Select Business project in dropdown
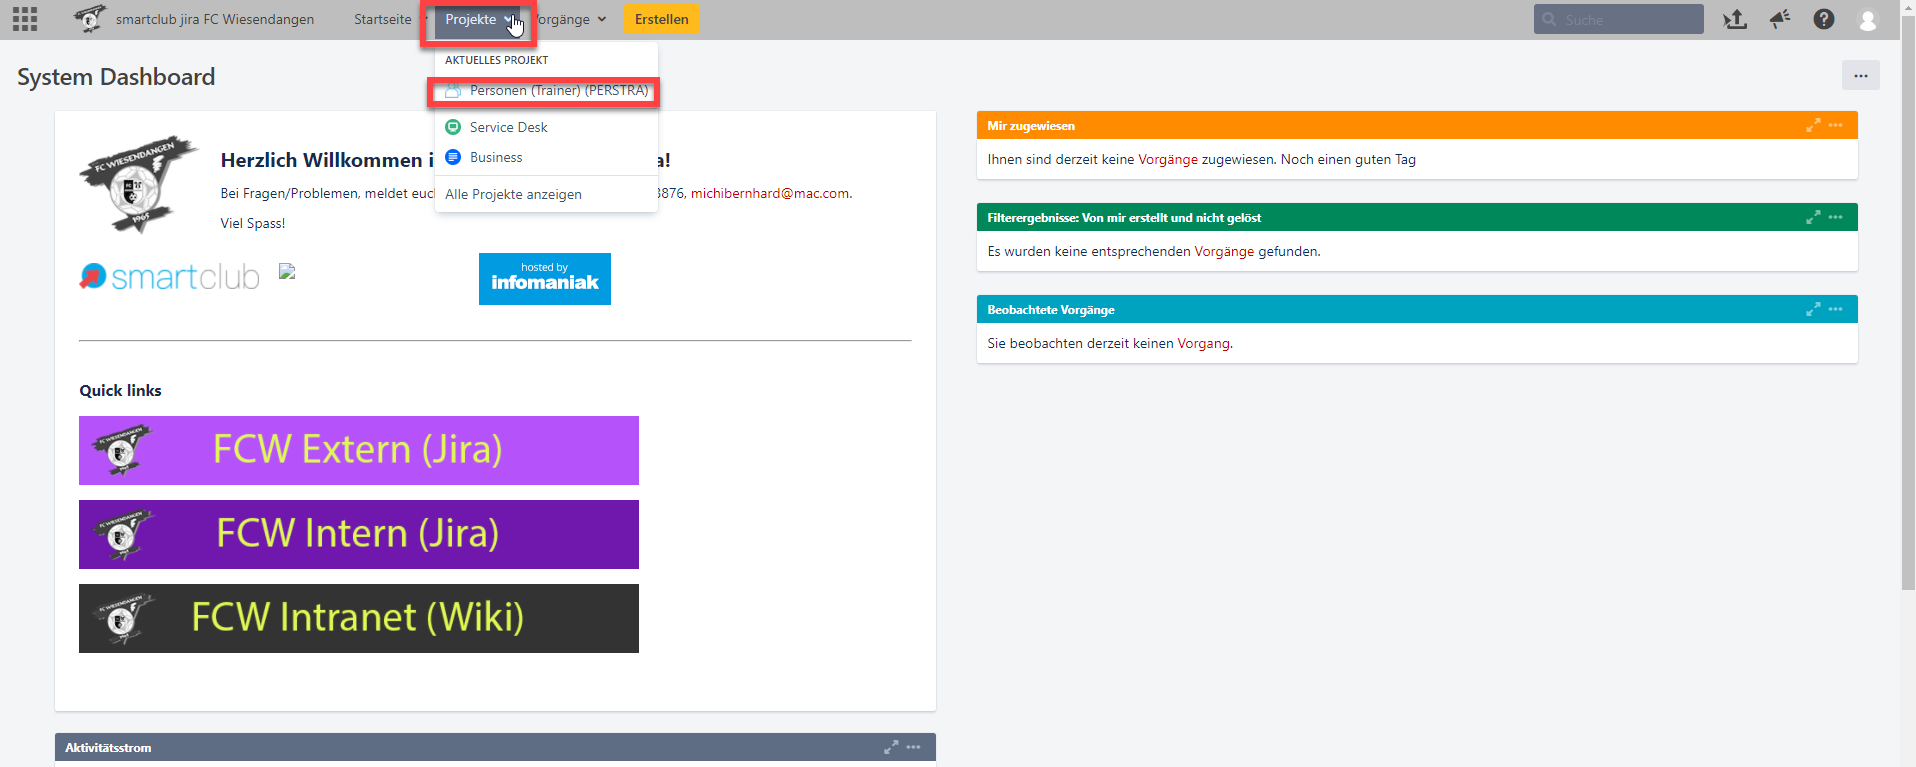Image resolution: width=1916 pixels, height=767 pixels. tap(496, 157)
